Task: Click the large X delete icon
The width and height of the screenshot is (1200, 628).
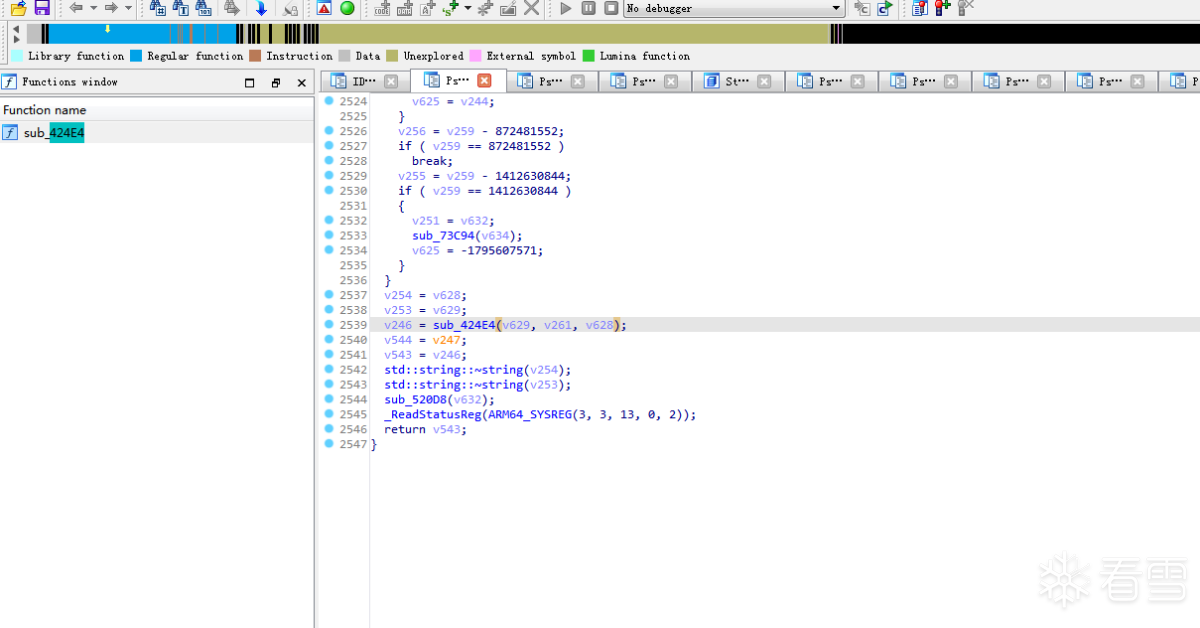Action: tap(531, 8)
